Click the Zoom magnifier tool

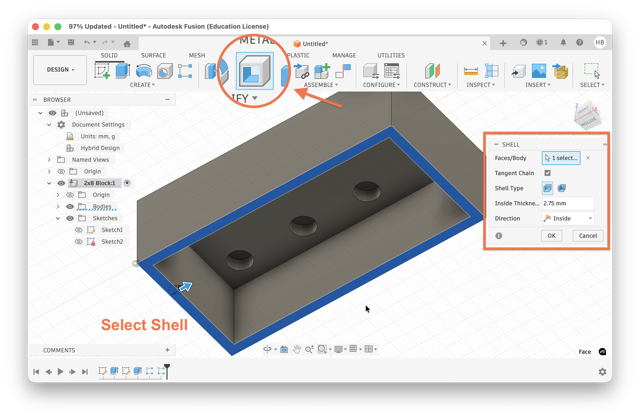coord(309,349)
